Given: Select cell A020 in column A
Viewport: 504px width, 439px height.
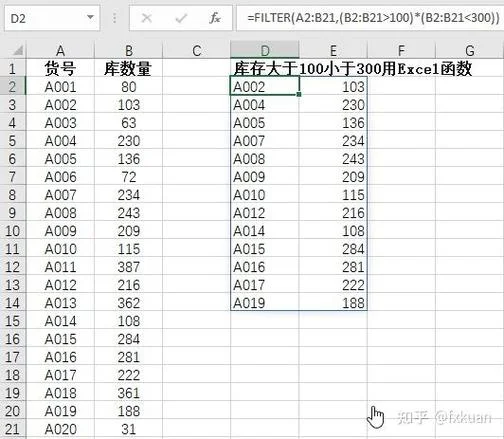Looking at the screenshot, I should [60, 429].
